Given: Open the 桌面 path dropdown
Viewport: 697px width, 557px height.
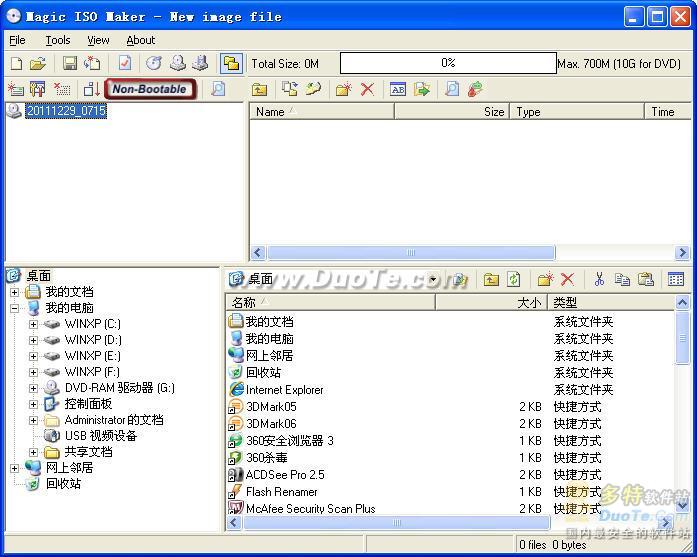Looking at the screenshot, I should 433,280.
